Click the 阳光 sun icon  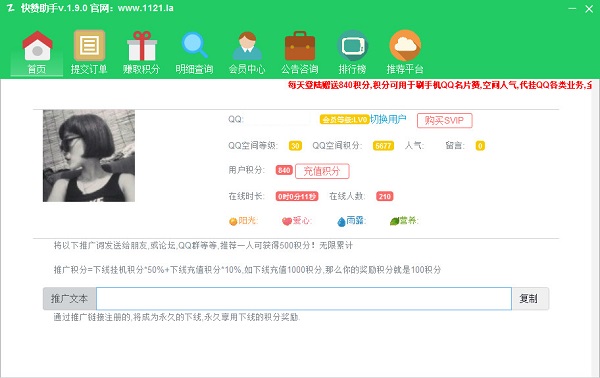(x=233, y=221)
